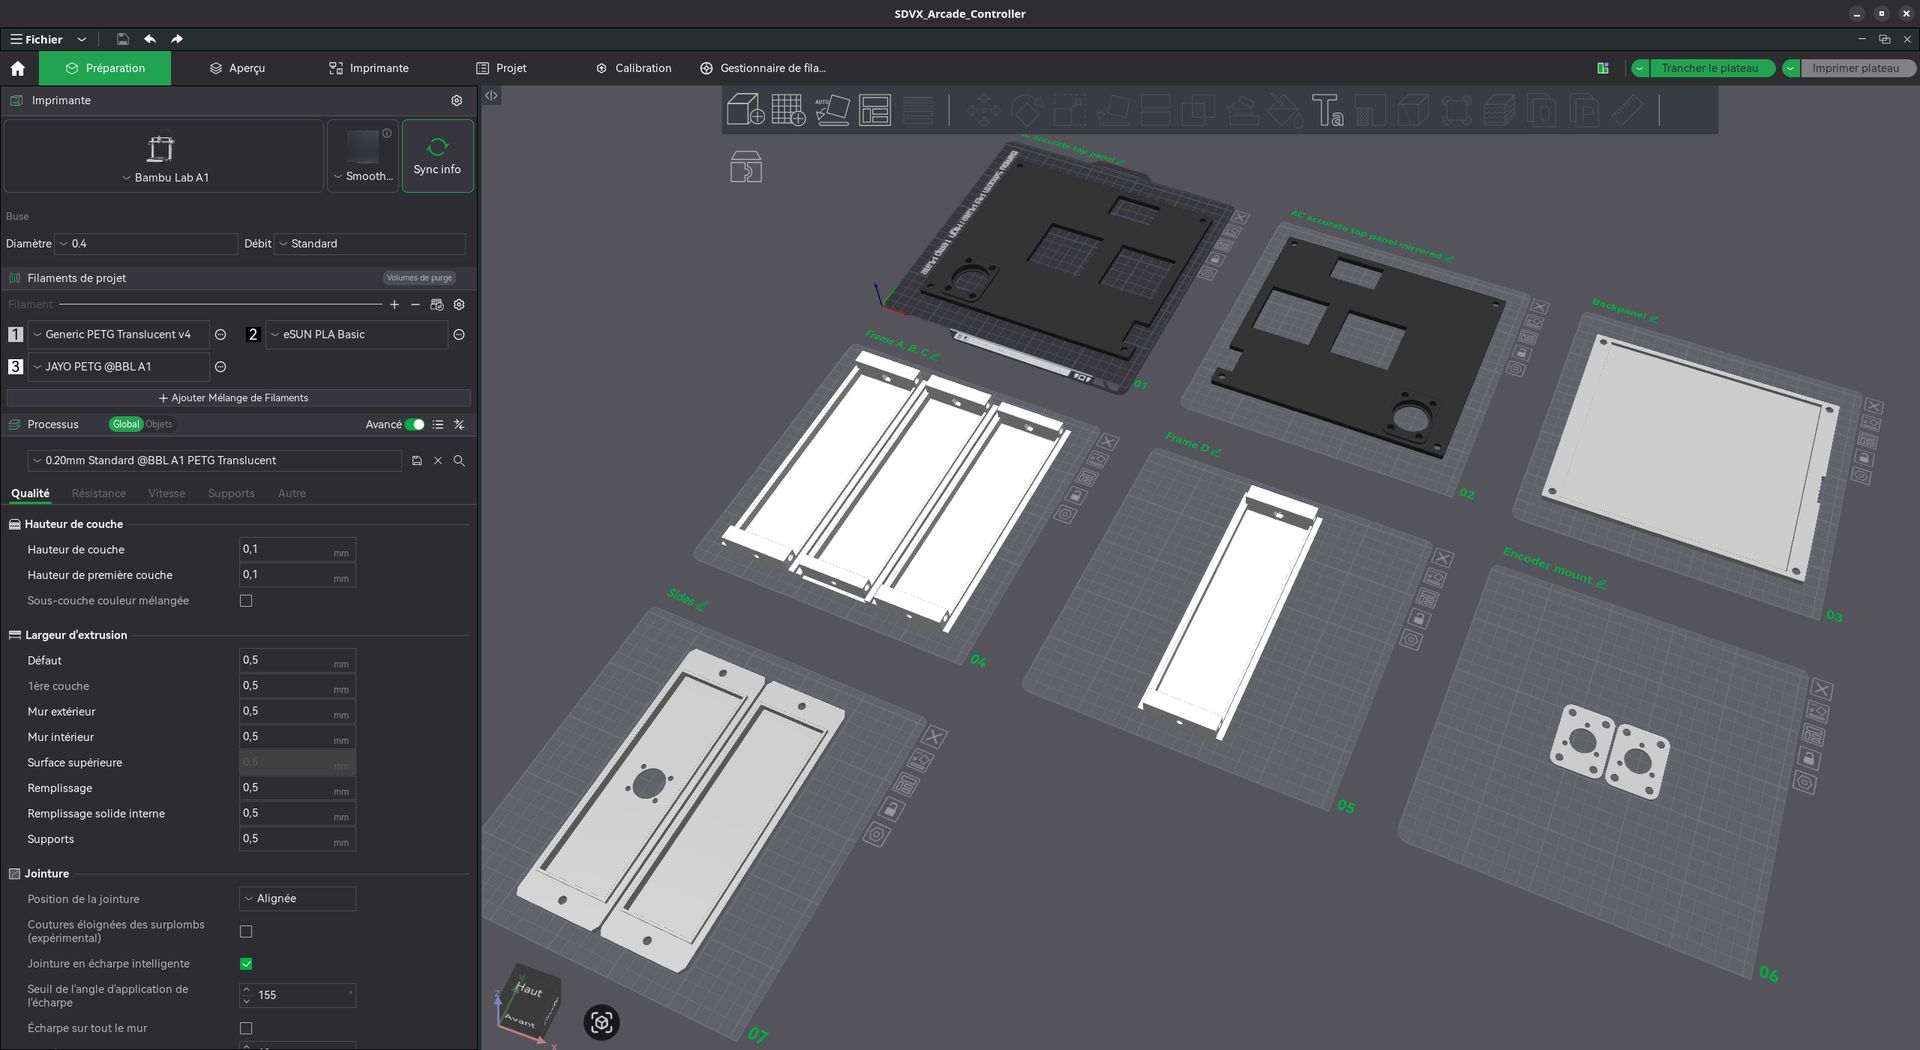Click the home icon
This screenshot has height=1050, width=1920.
18,68
